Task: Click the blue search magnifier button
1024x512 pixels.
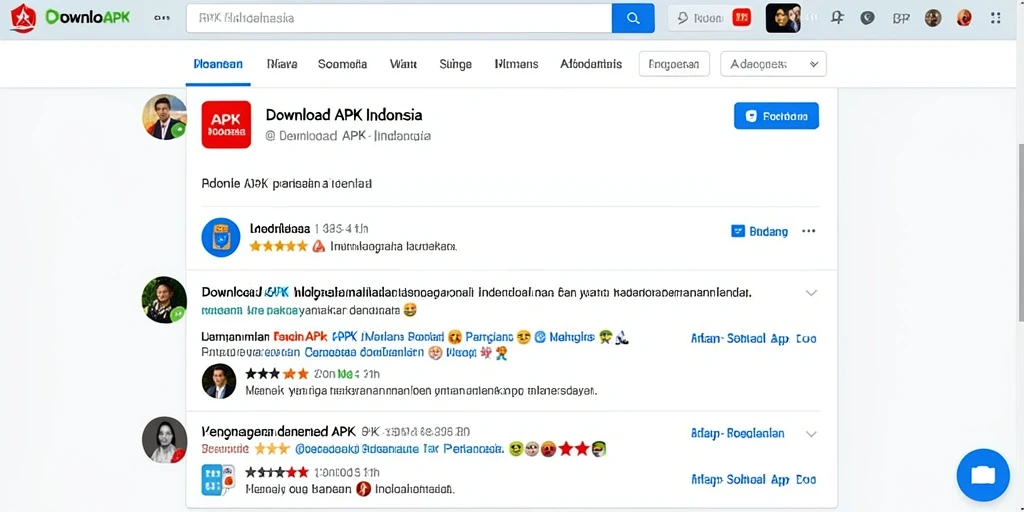Action: point(633,18)
